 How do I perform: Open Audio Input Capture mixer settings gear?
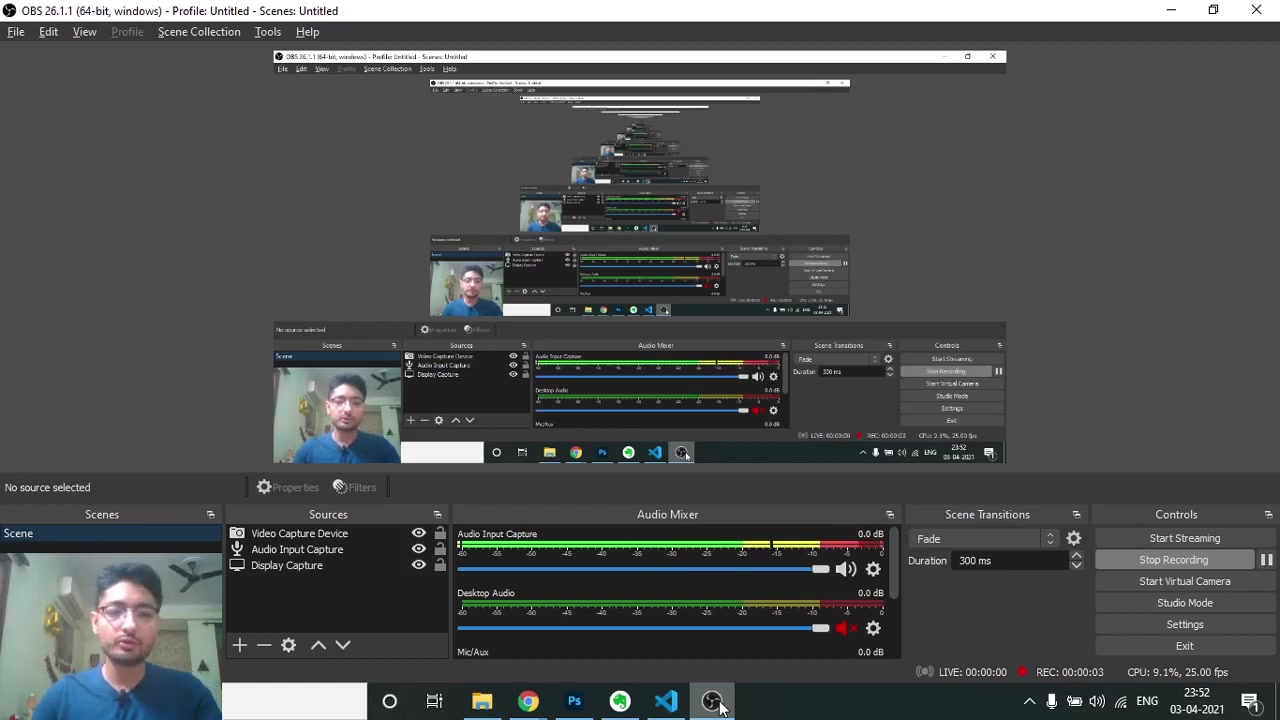873,569
